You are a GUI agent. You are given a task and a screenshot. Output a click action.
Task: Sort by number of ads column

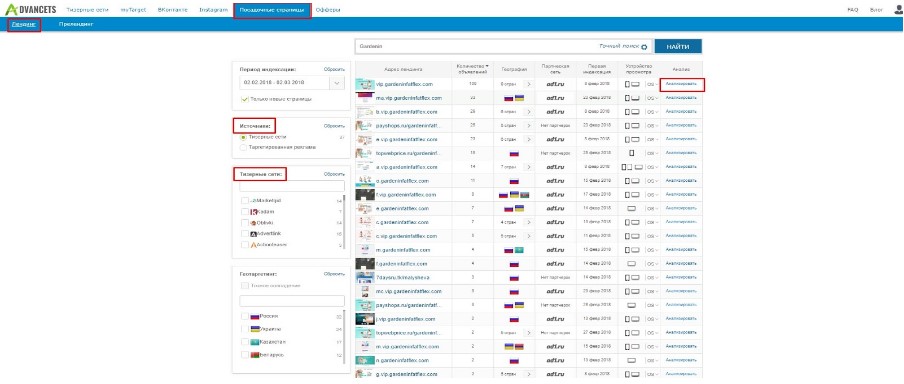click(472, 69)
